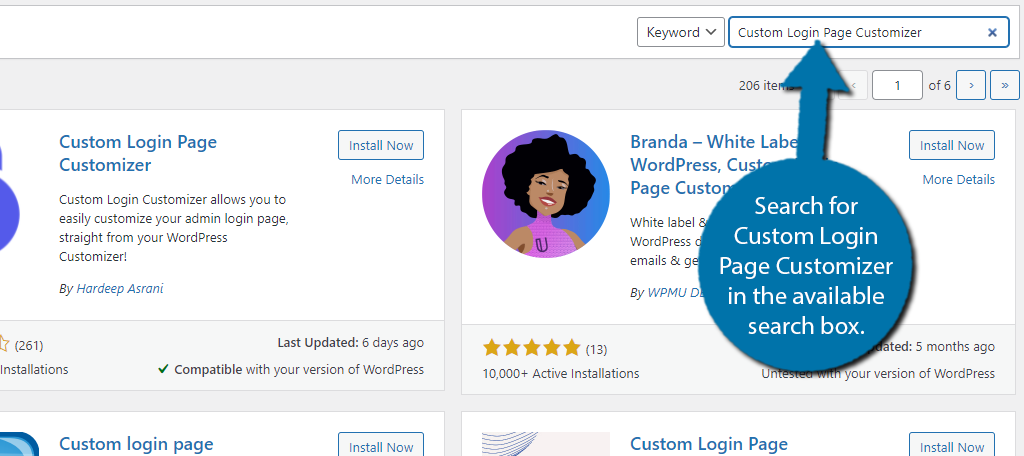Viewport: 1024px width, 456px height.
Task: Open More Details for Custom Login Page Customizer
Action: (x=387, y=179)
